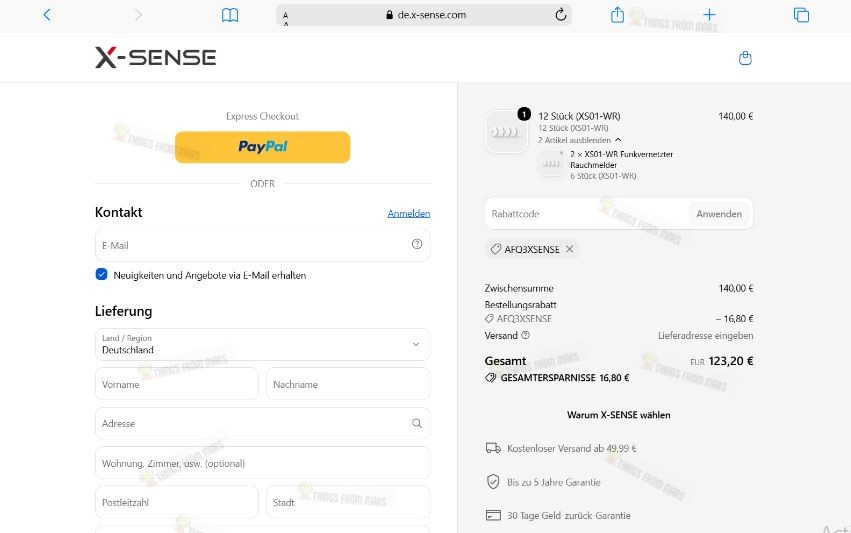
Task: Click the delivery truck icon for free shipping
Action: (493, 448)
